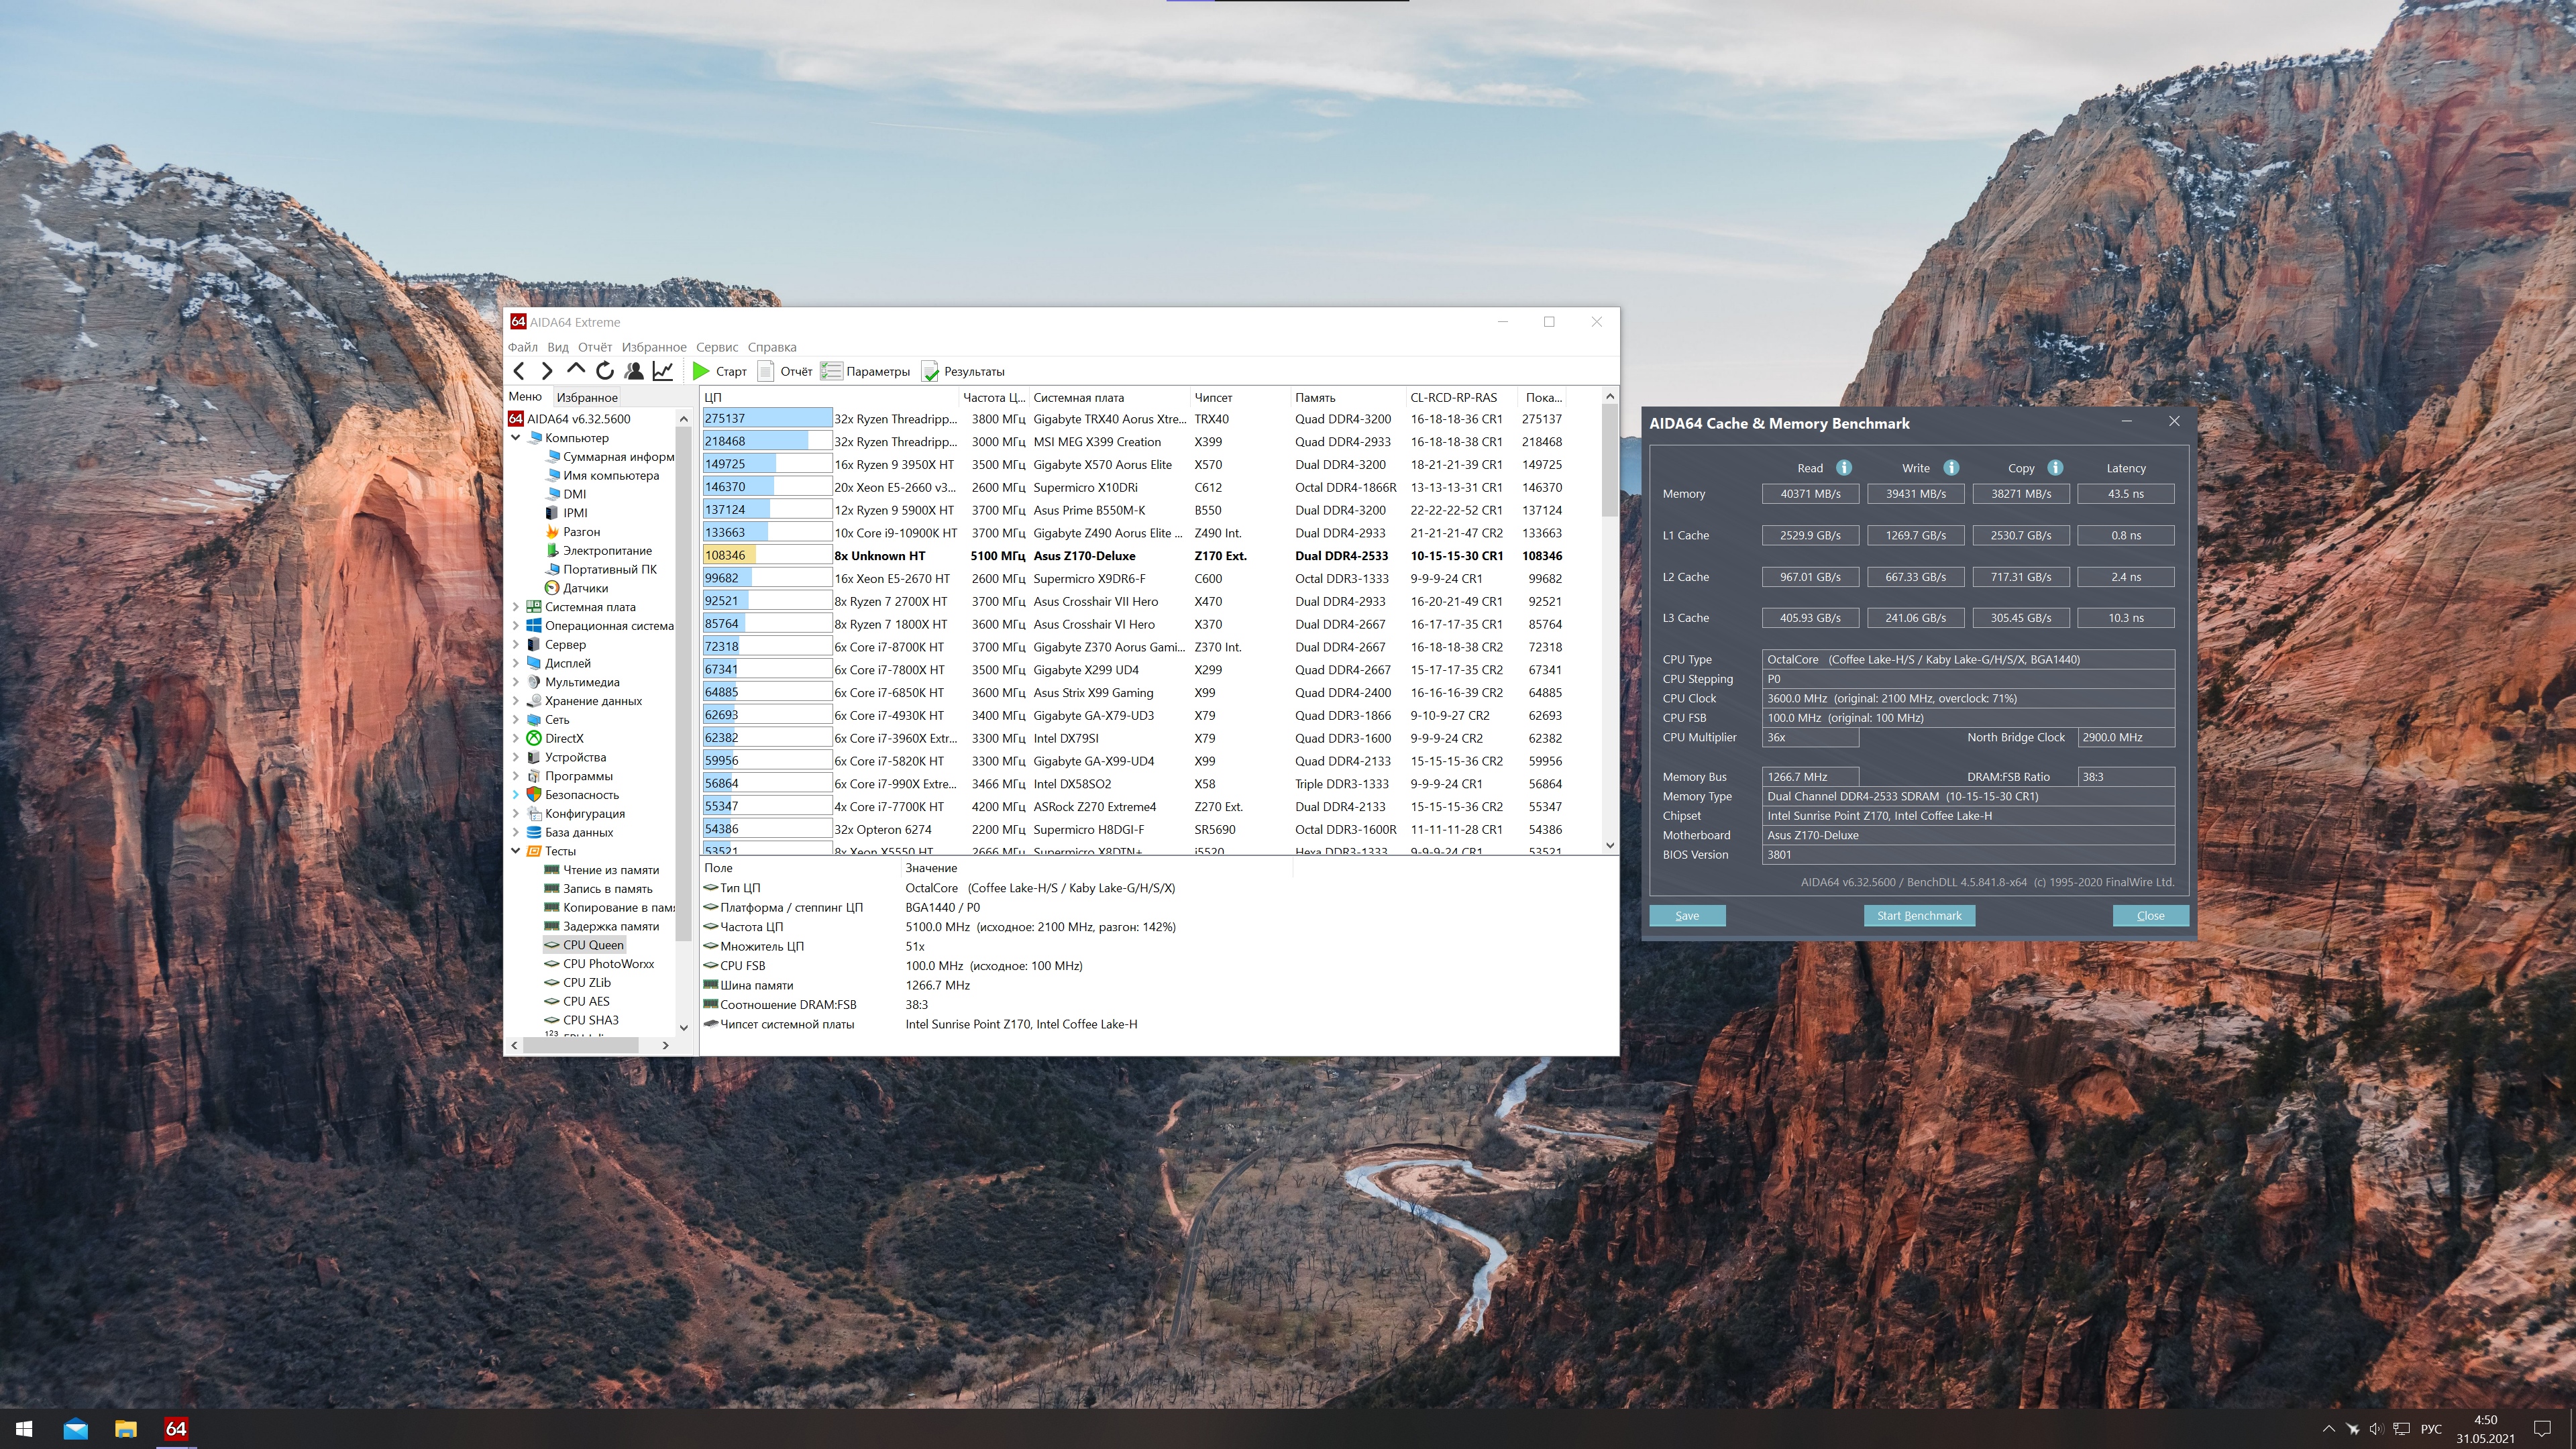The height and width of the screenshot is (1449, 2576).
Task: Open the user profile toolbar icon
Action: coord(634,371)
